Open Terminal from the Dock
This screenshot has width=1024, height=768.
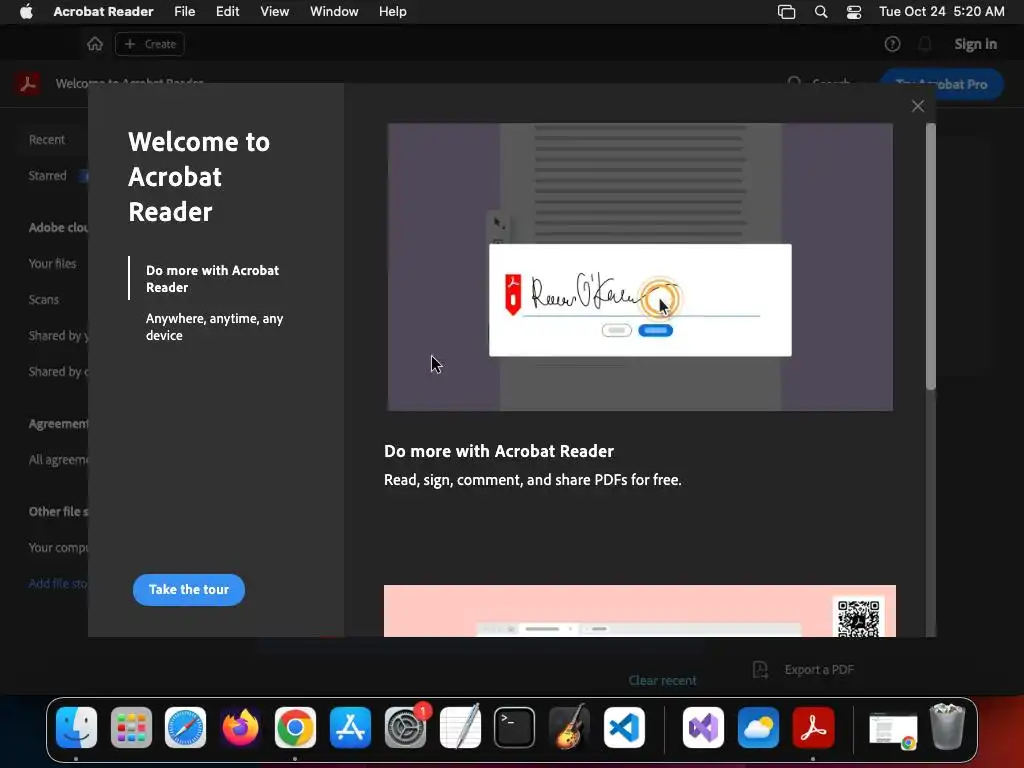tap(515, 728)
